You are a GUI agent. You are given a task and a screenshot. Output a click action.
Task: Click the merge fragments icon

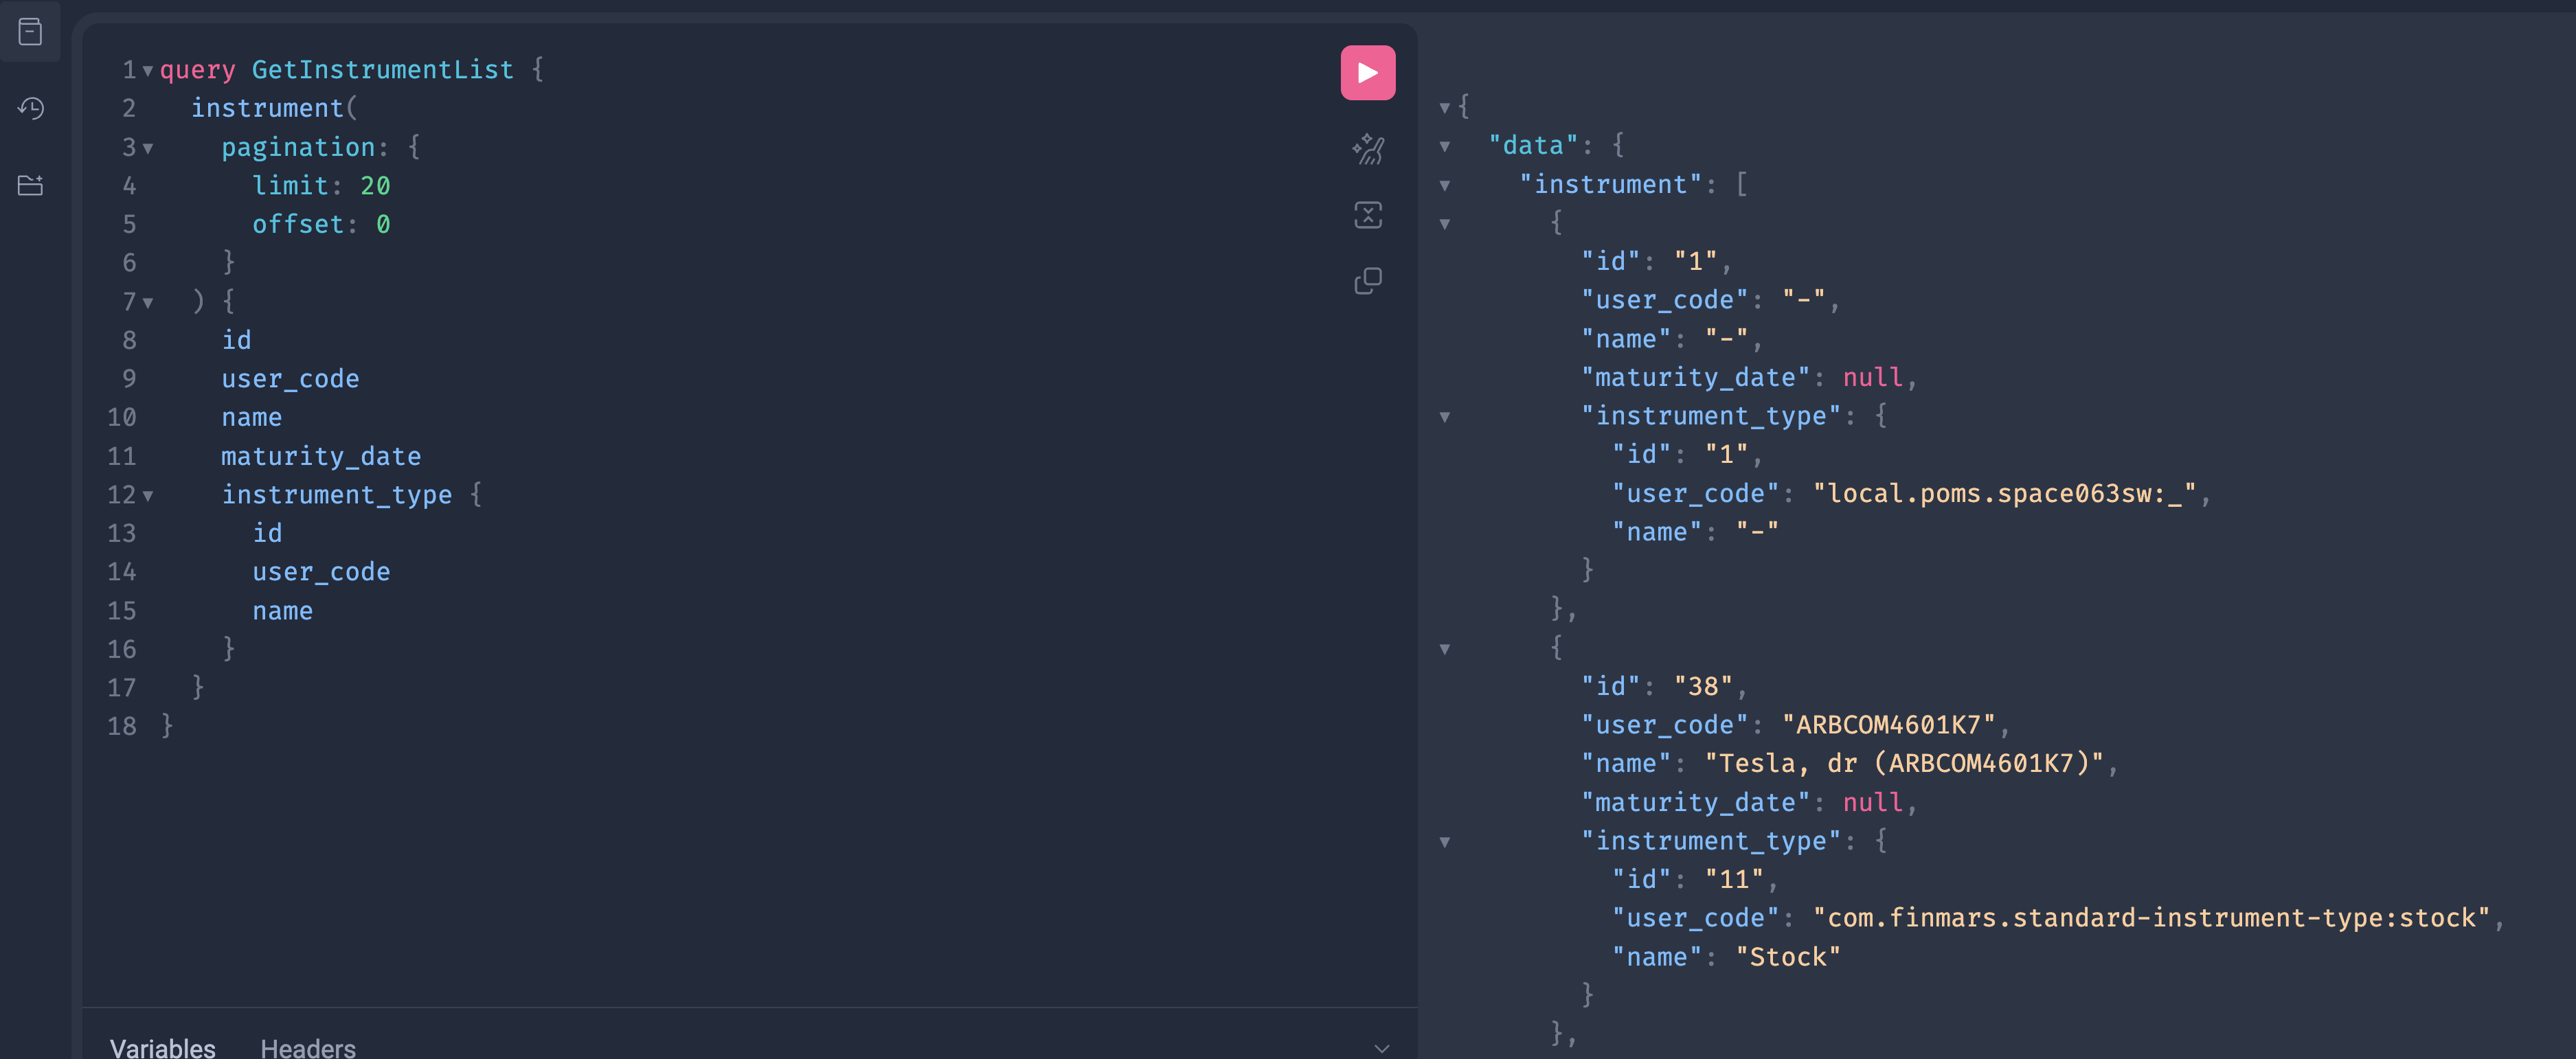[x=1367, y=215]
